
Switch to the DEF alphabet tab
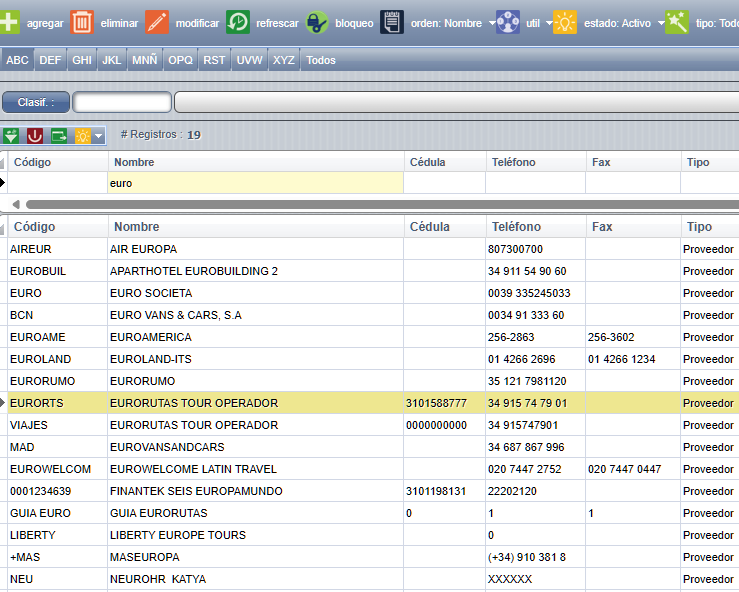(x=50, y=60)
